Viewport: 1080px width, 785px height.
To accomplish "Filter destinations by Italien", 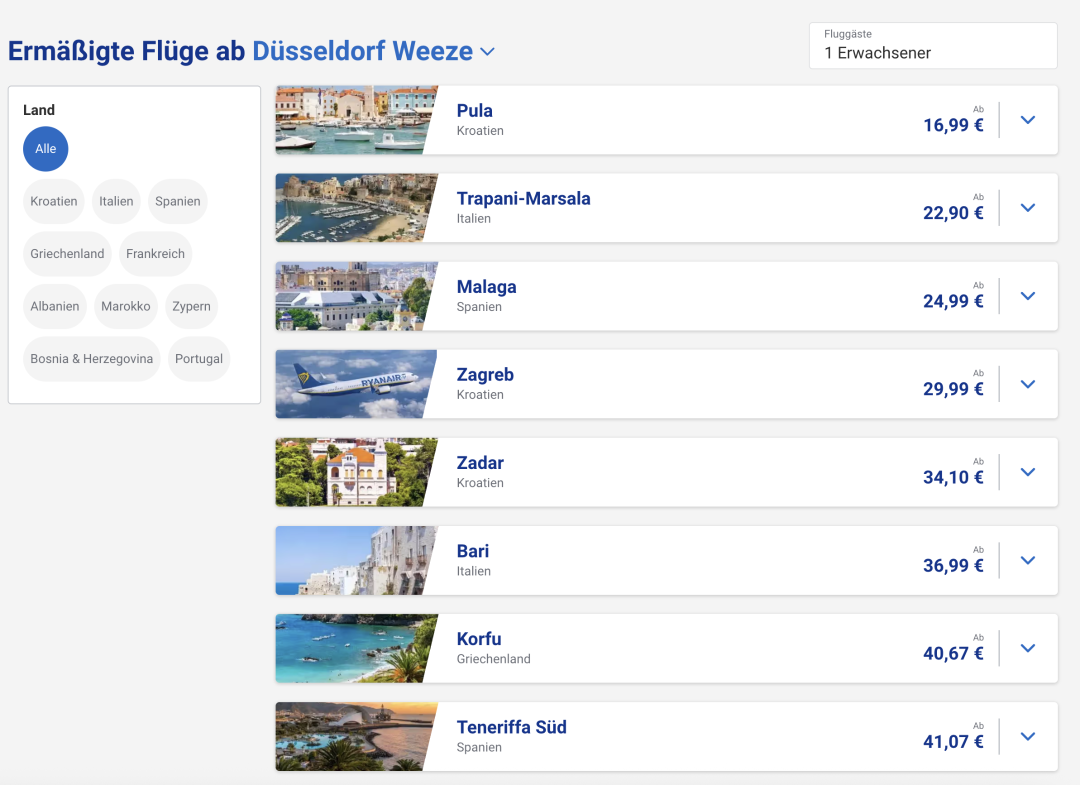I will coord(116,201).
